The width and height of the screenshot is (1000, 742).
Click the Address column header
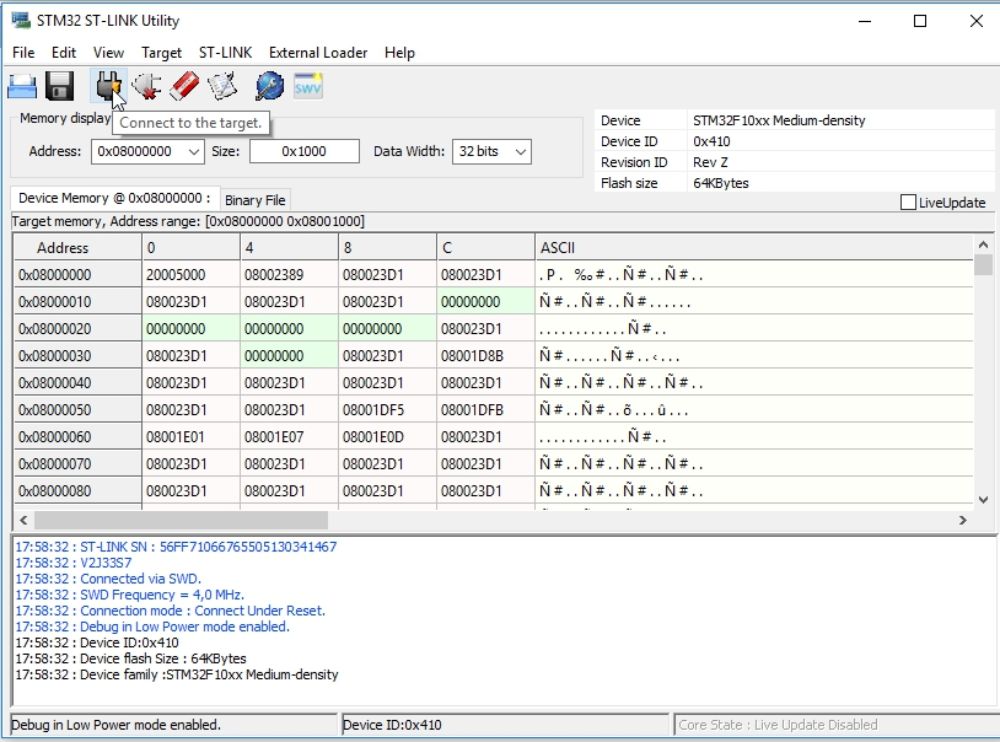pyautogui.click(x=77, y=248)
